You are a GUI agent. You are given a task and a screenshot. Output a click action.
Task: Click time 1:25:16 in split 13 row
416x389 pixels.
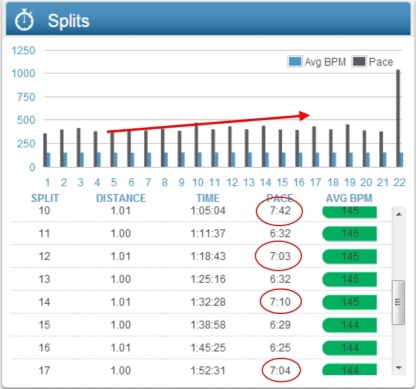[x=208, y=279]
